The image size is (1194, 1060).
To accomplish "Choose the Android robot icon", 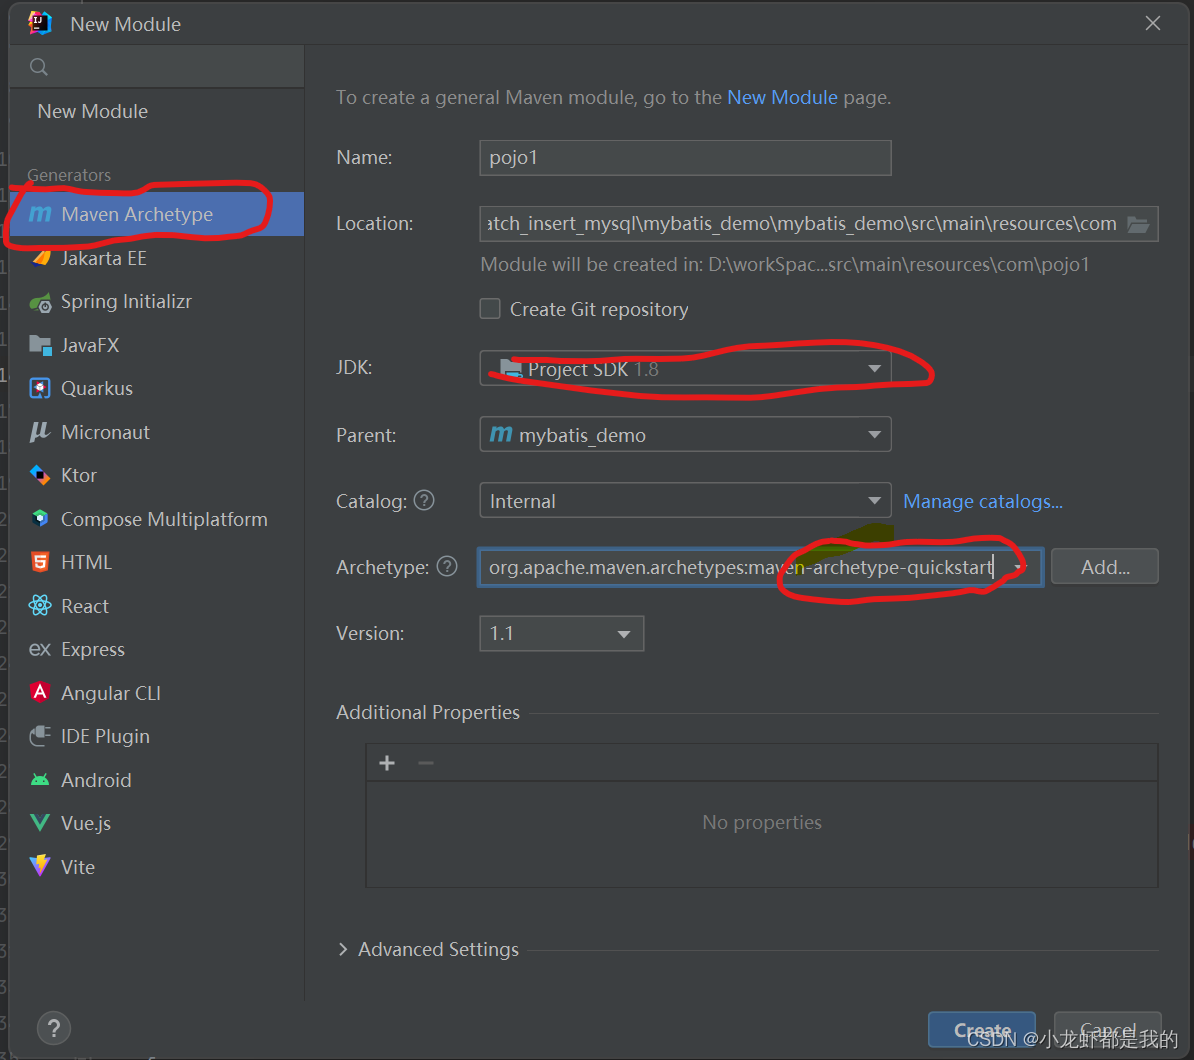I will tap(40, 780).
